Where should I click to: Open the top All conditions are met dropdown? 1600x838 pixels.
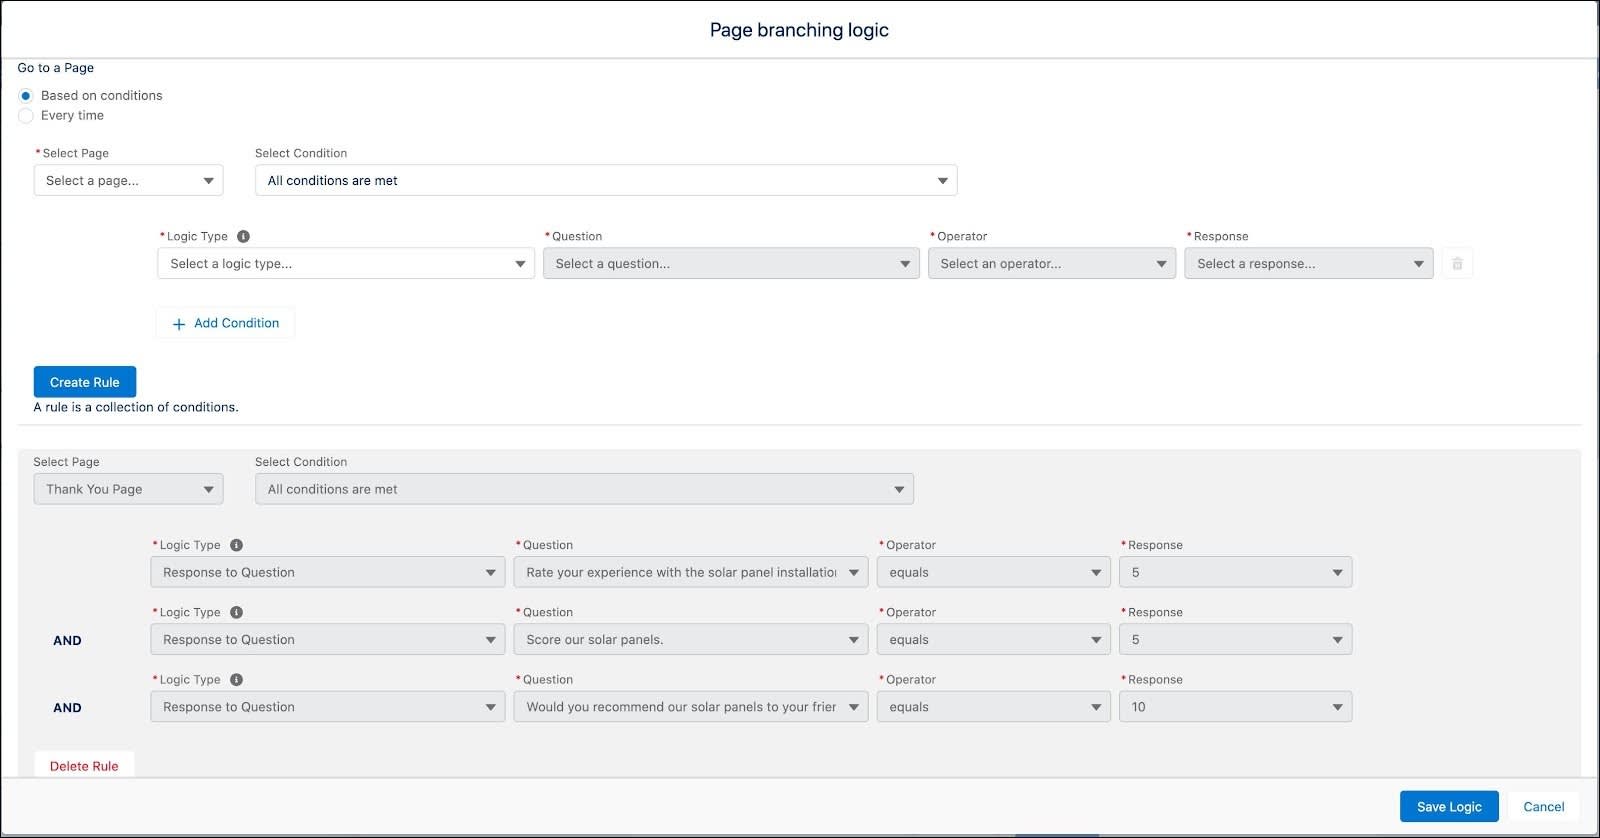click(x=606, y=181)
